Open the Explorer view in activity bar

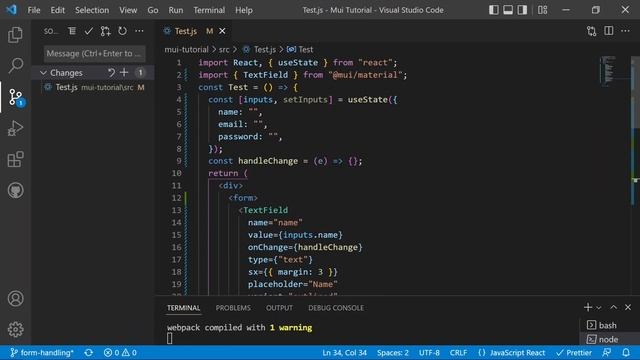16,34
